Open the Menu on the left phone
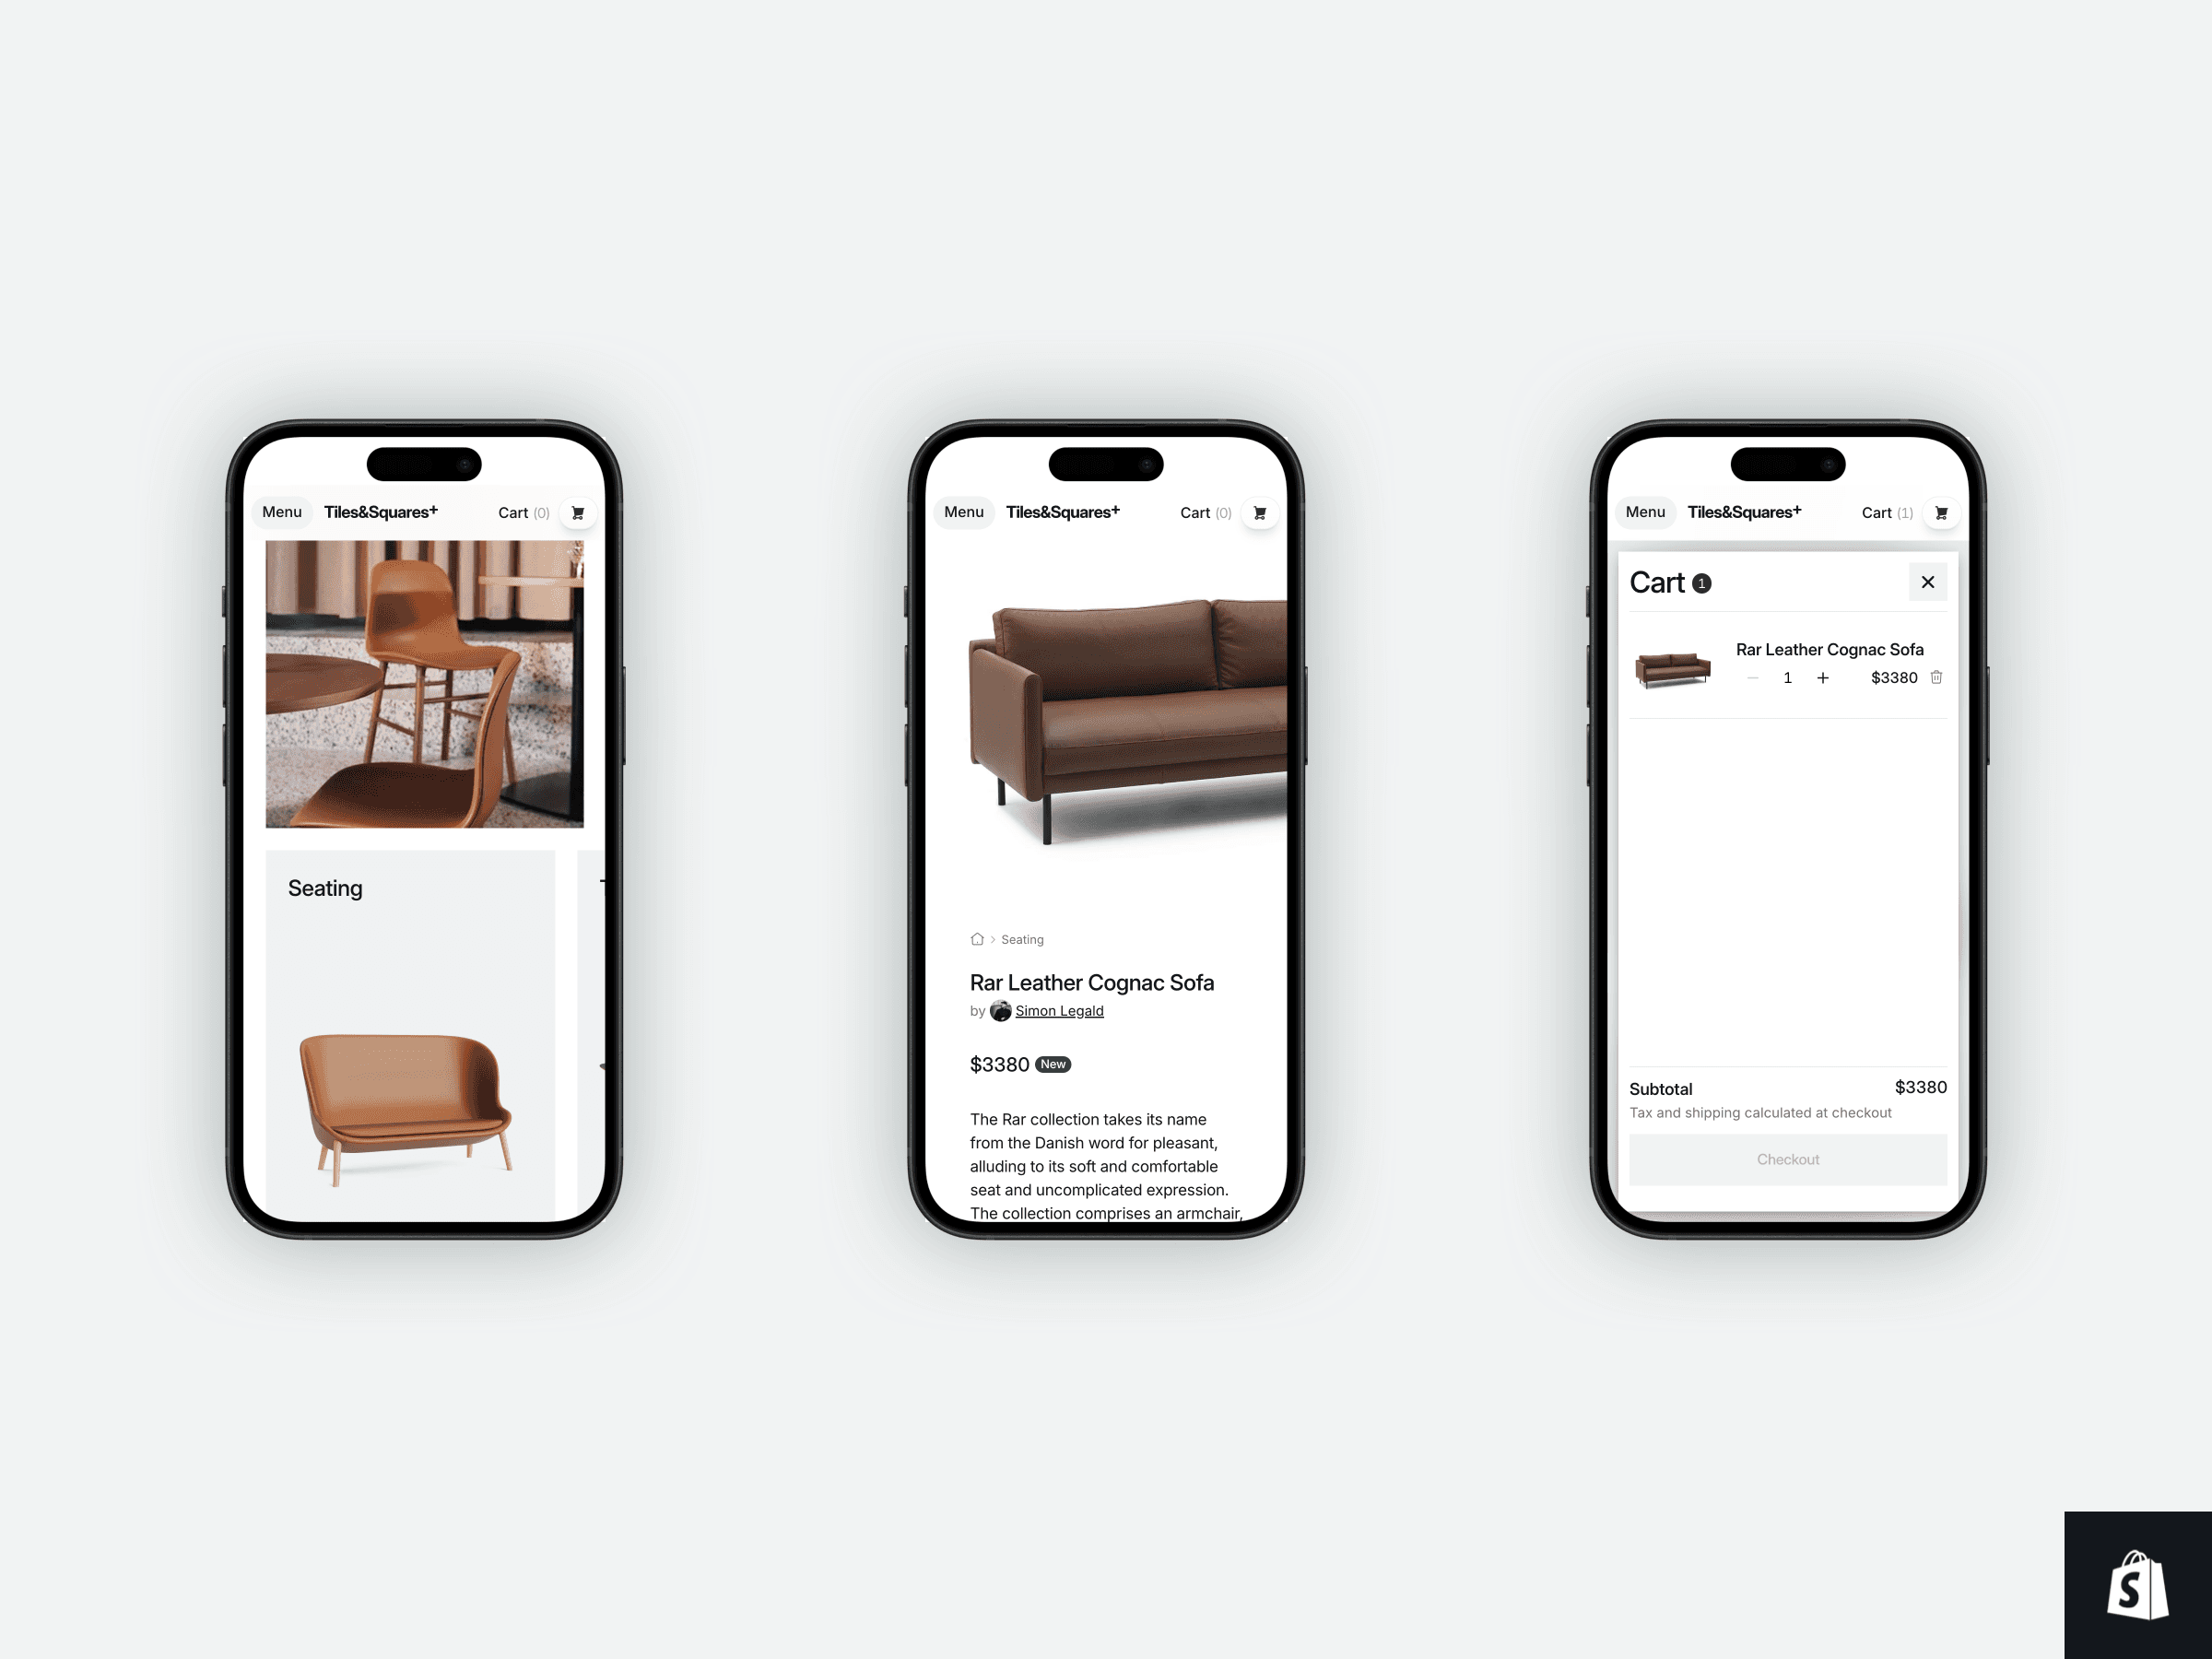This screenshot has width=2212, height=1659. click(x=282, y=511)
